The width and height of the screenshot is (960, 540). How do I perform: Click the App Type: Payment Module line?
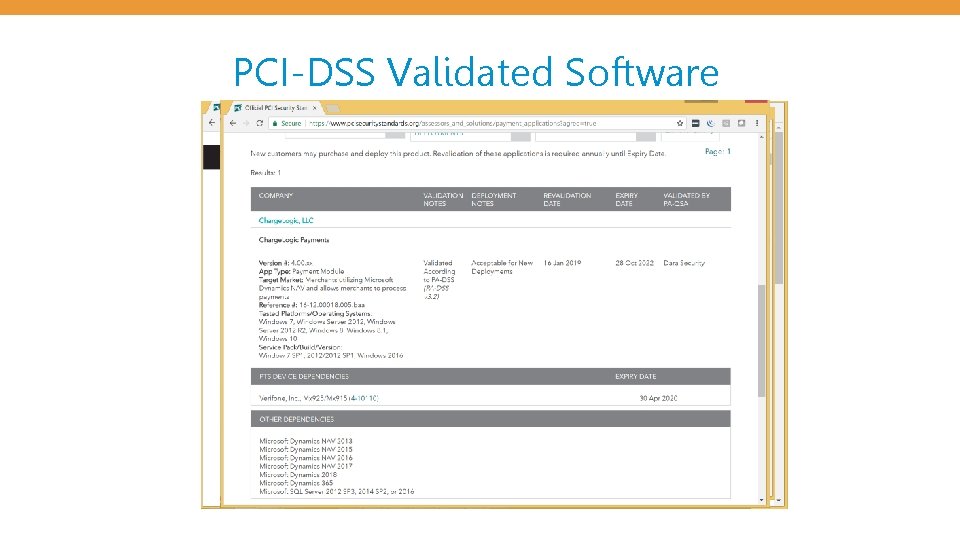301,271
